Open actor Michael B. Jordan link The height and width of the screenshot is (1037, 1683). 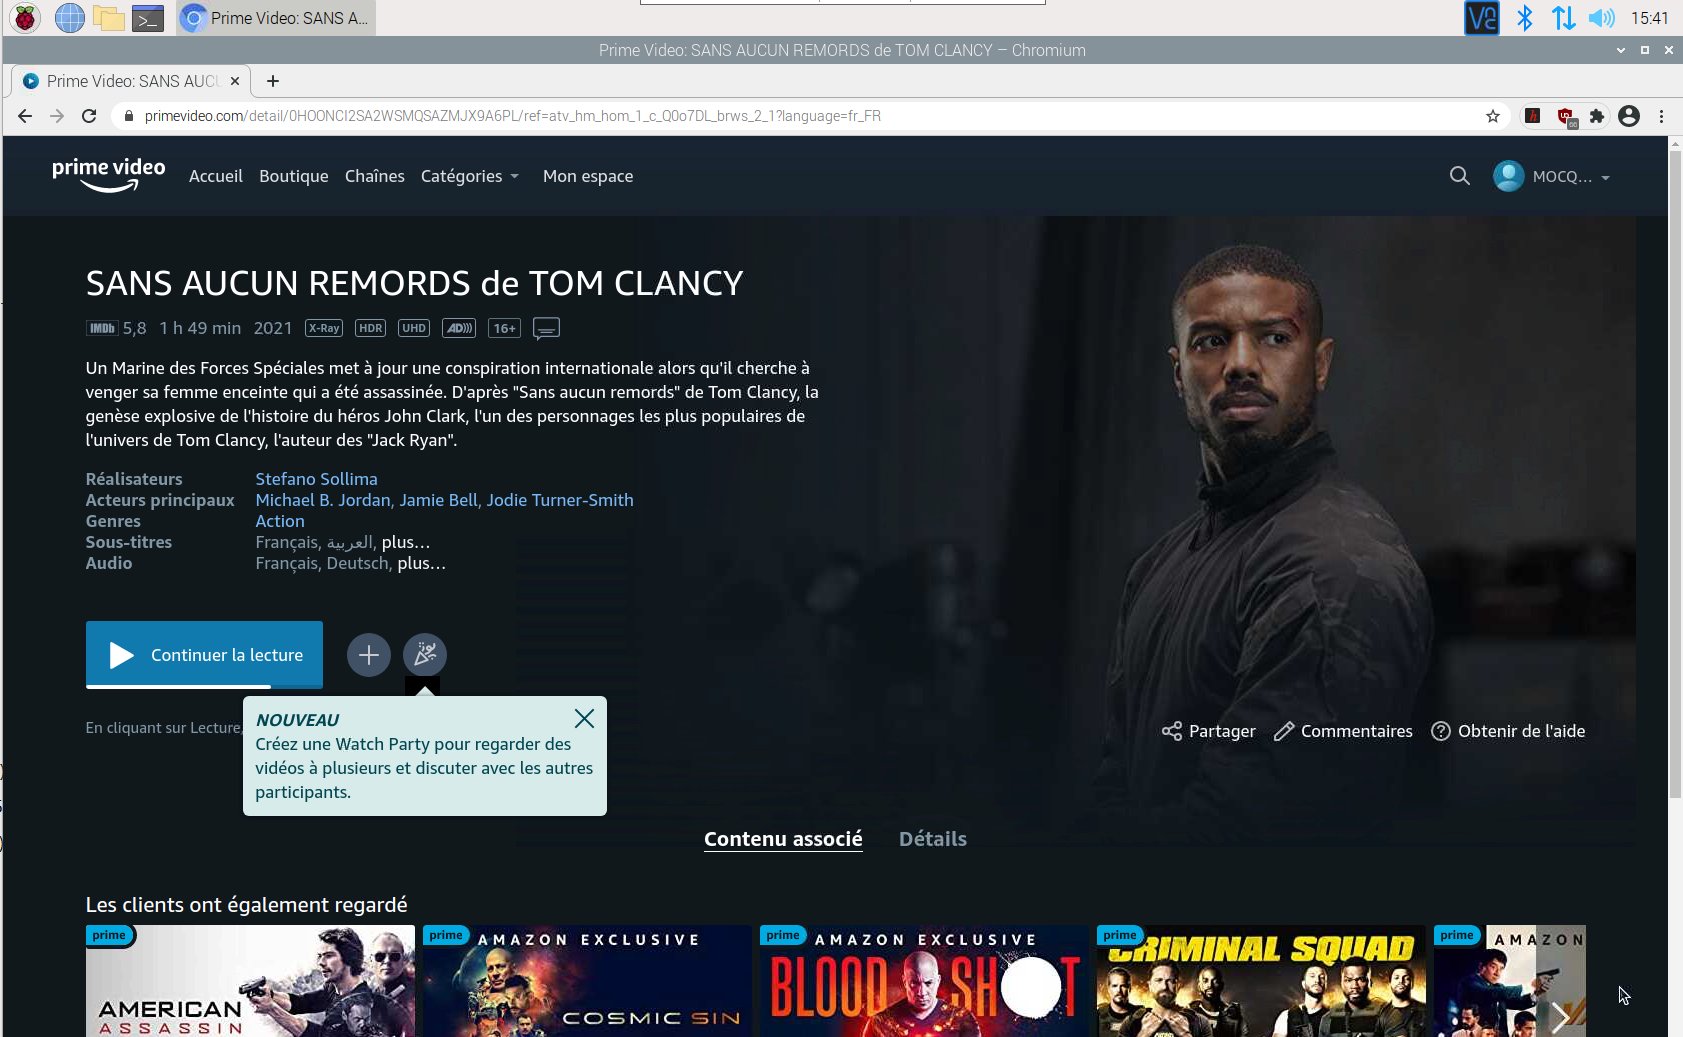pos(323,500)
